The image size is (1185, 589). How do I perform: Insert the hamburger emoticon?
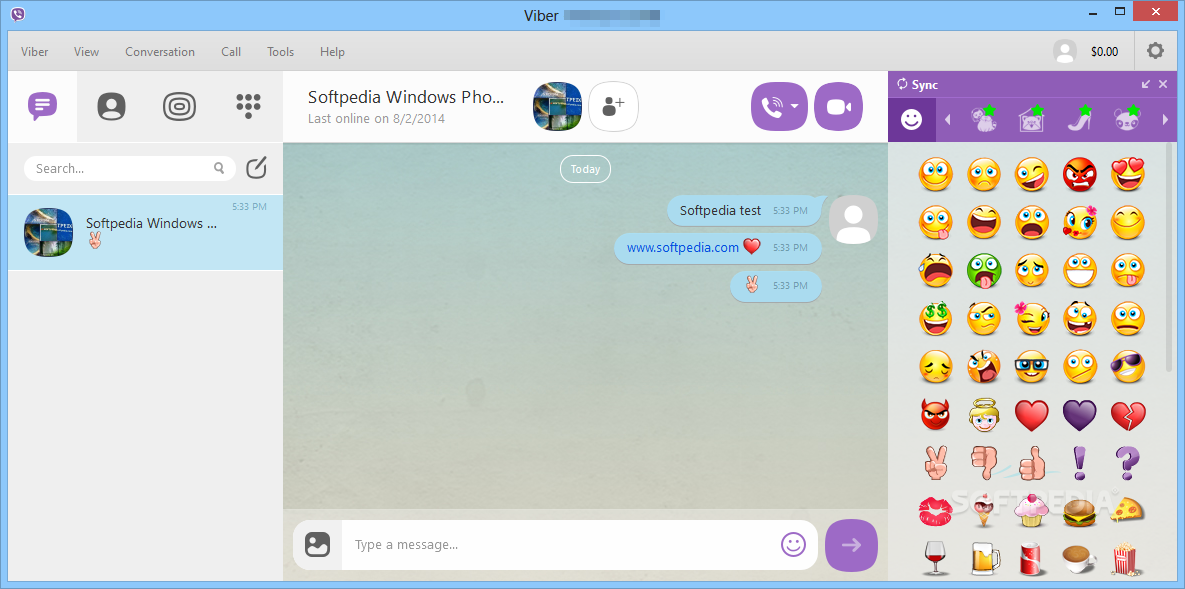point(1079,512)
